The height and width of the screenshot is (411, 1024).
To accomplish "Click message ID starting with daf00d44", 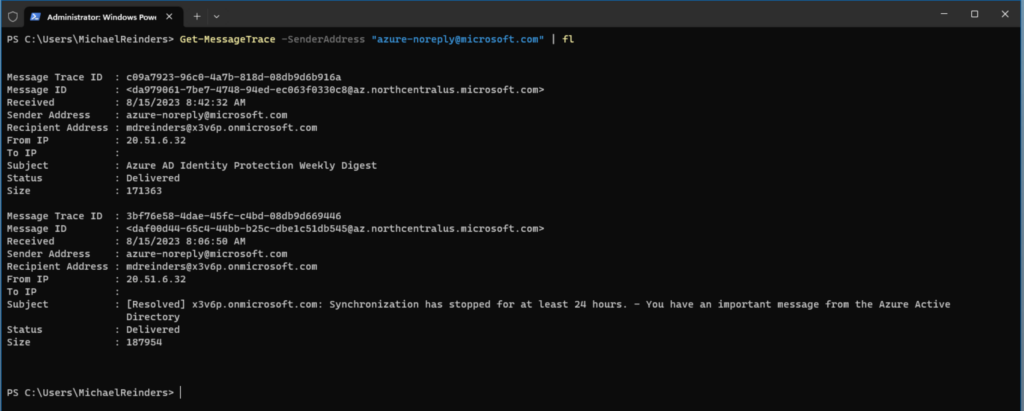I will (x=335, y=229).
